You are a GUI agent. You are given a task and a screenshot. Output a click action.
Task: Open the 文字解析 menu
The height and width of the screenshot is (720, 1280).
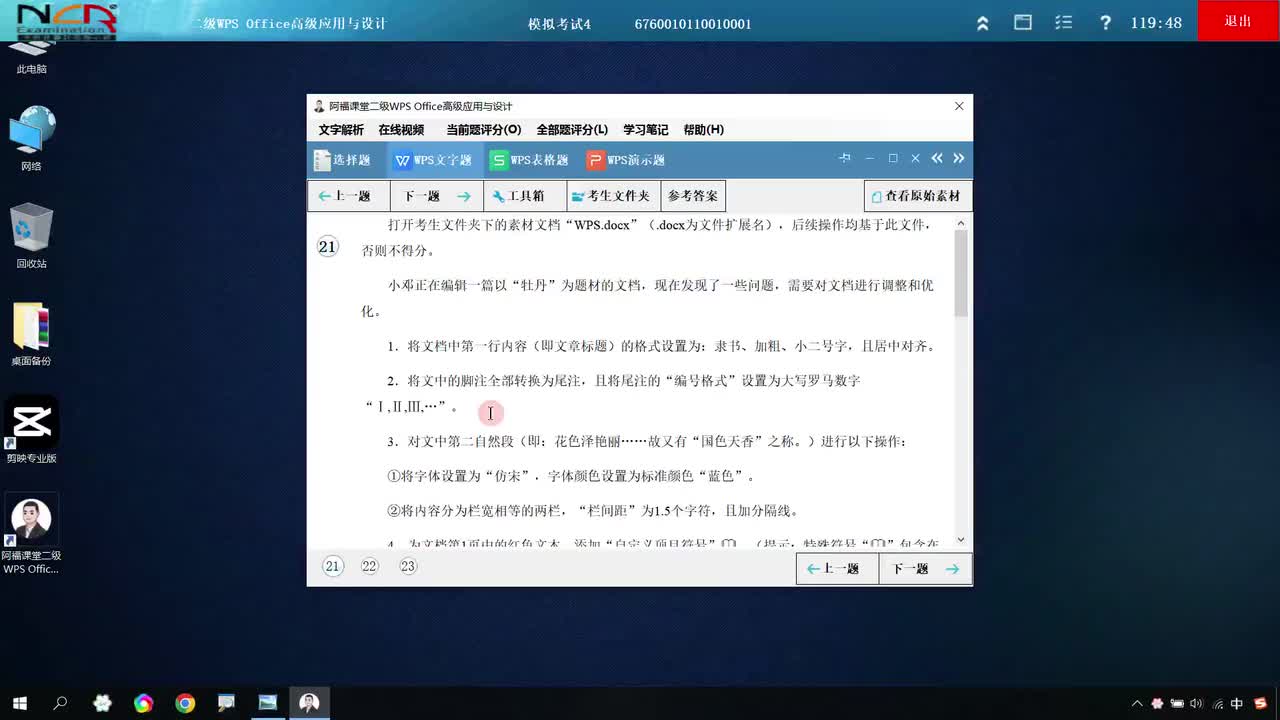click(x=341, y=130)
